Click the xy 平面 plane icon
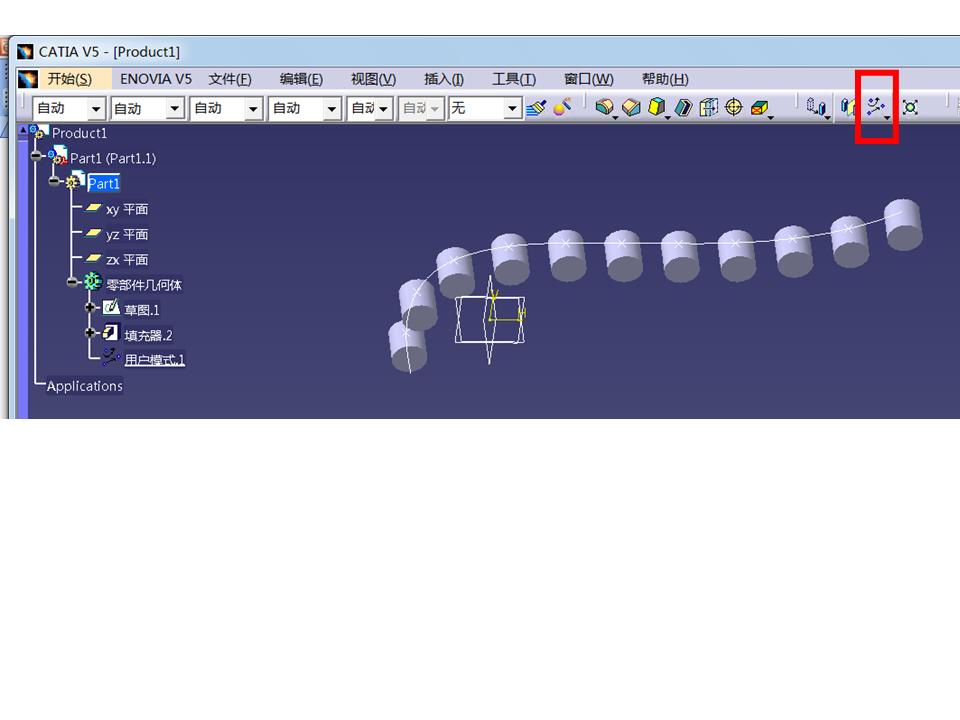 pyautogui.click(x=93, y=208)
